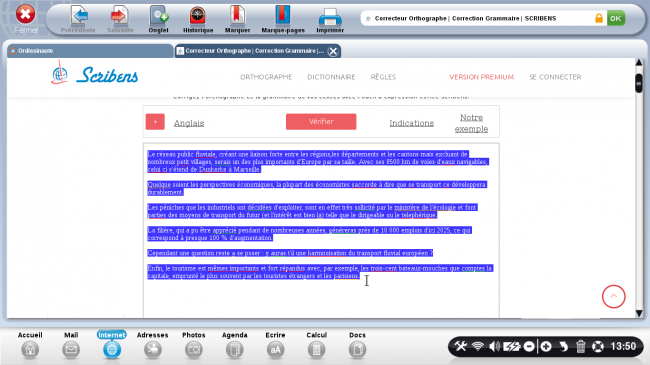650x365 pixels.
Task: Click the undo arrow tray icon
Action: [x=563, y=346]
